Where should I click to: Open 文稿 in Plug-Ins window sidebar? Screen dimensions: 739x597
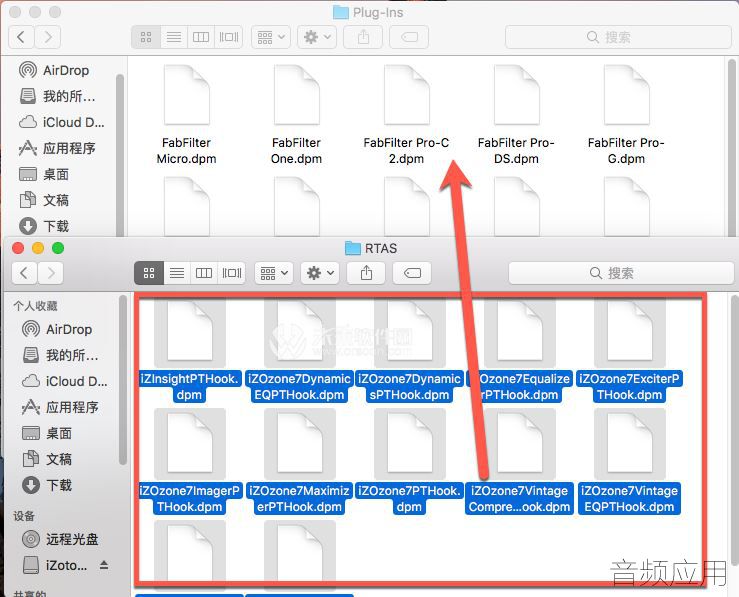(x=44, y=200)
